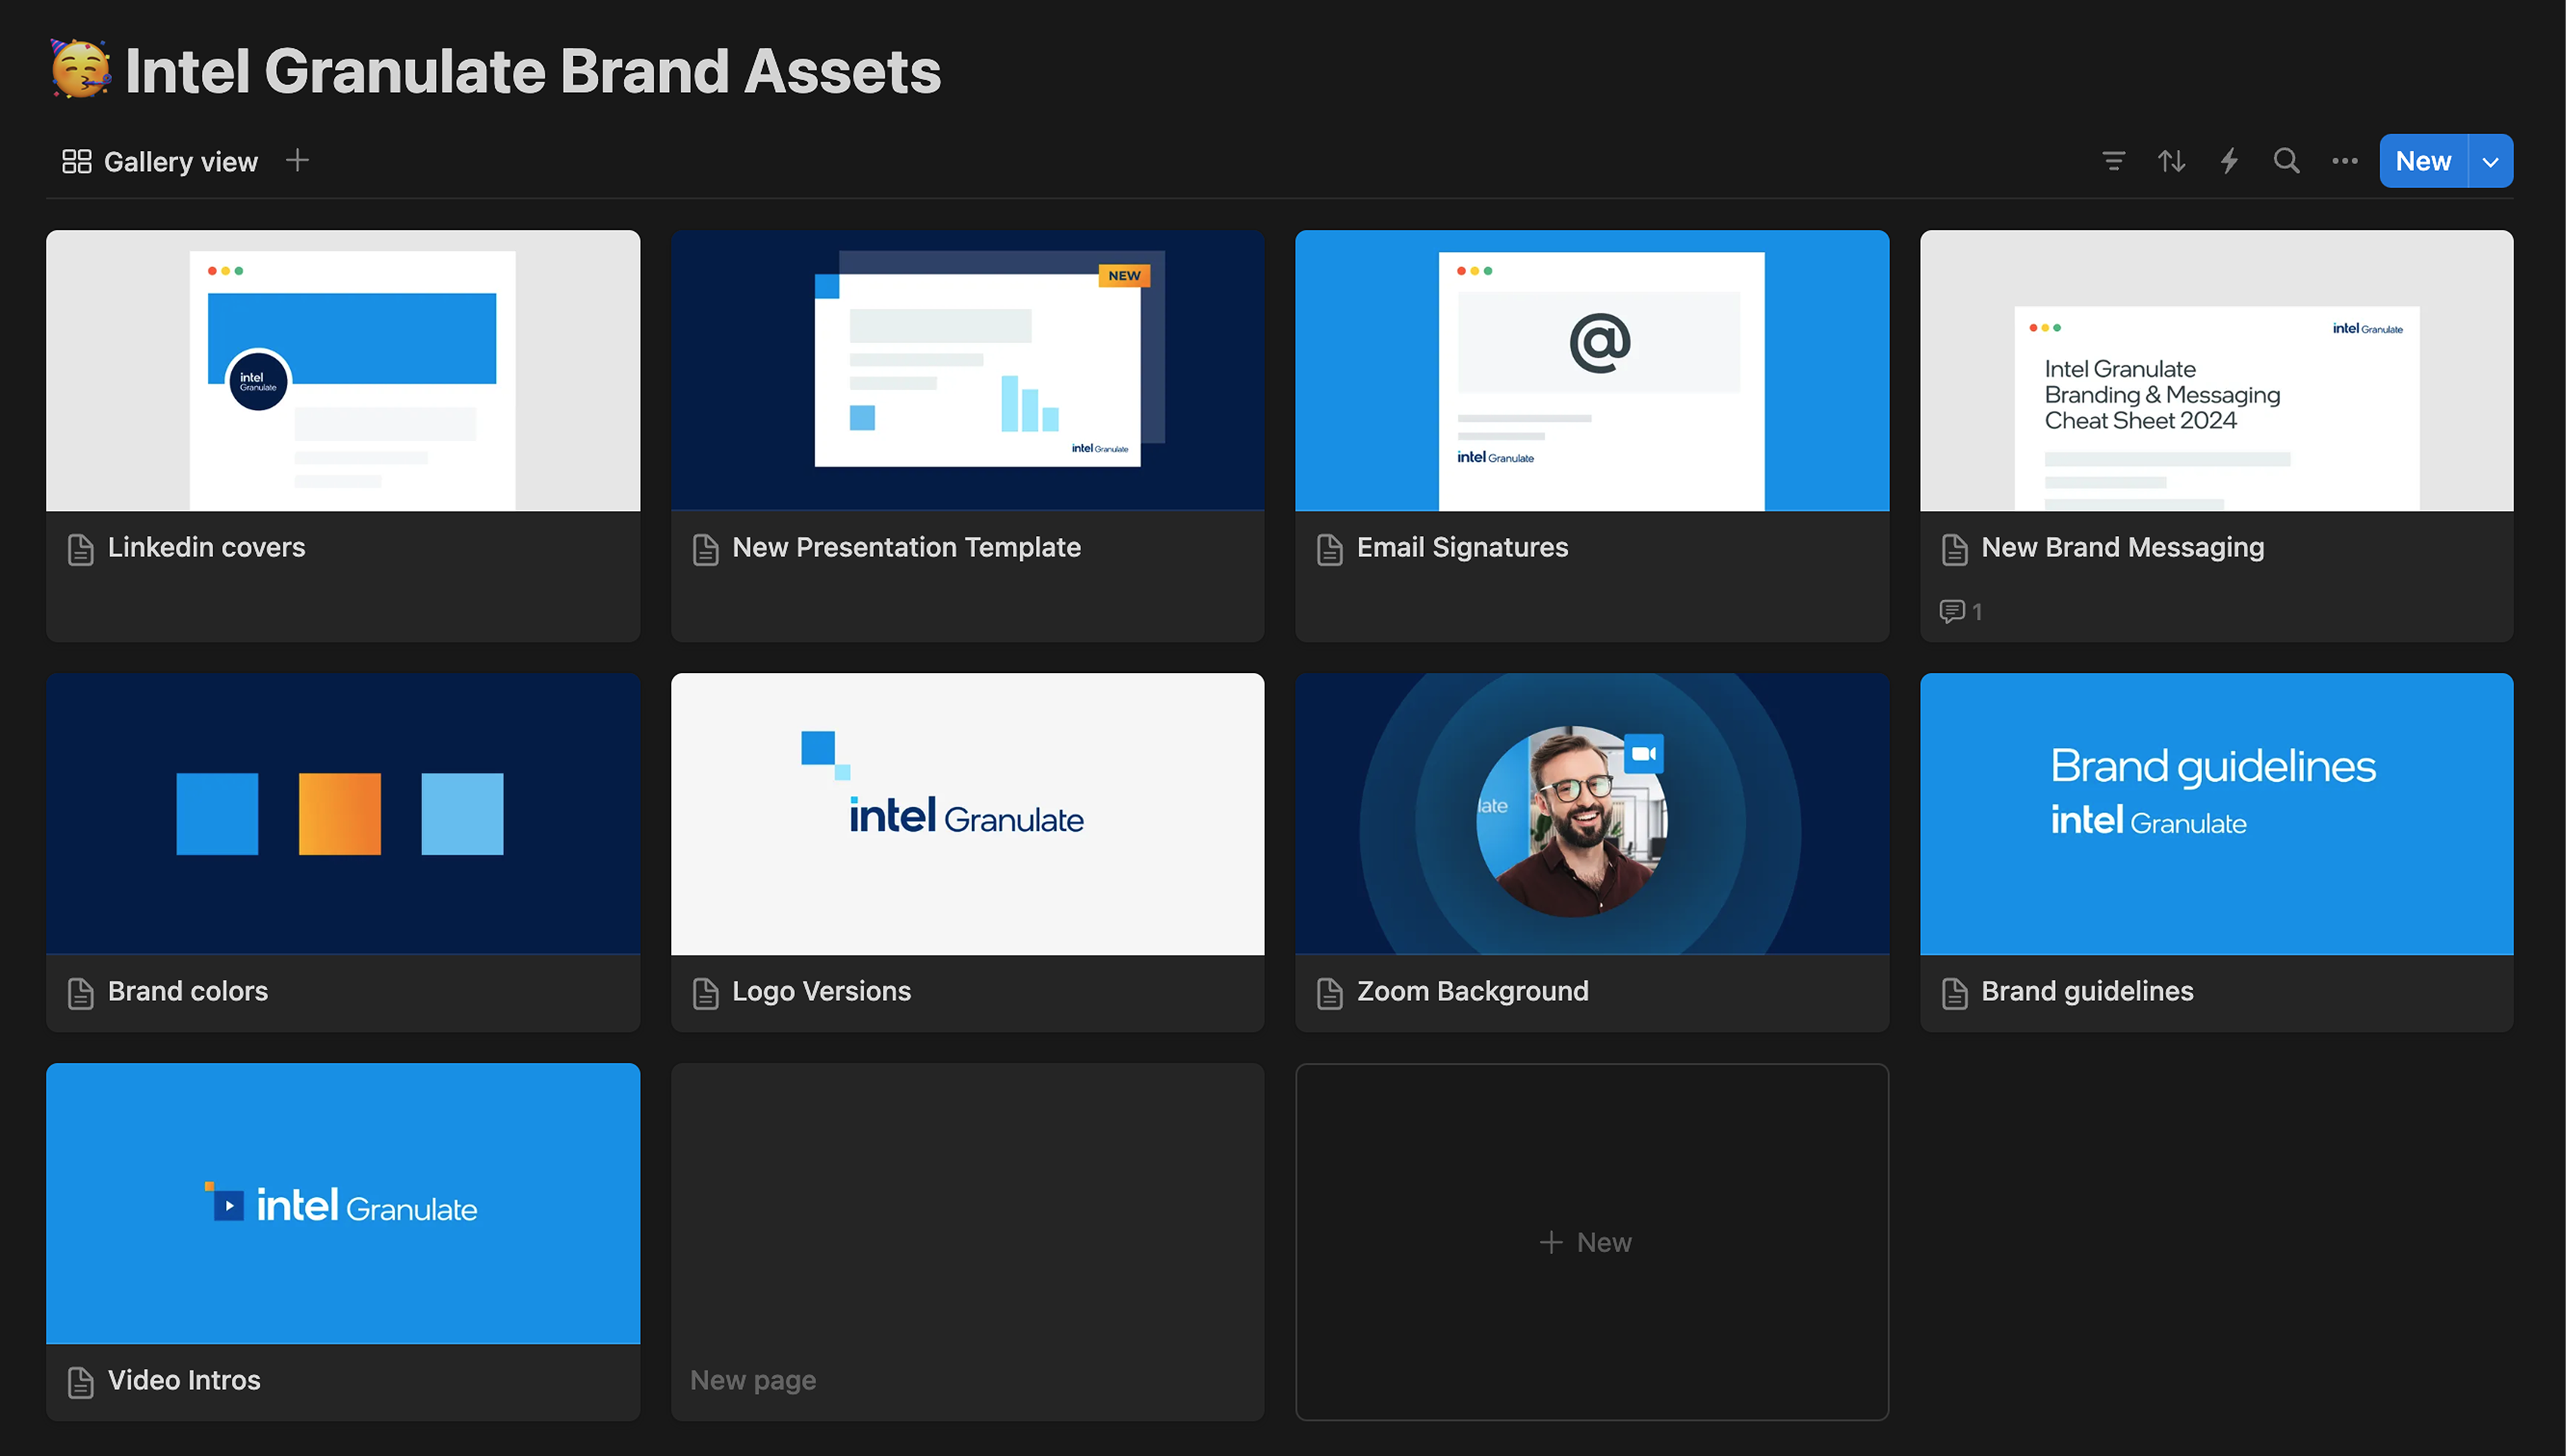Click page icon beside Logo Versions
Image resolution: width=2566 pixels, height=1456 pixels.
[x=705, y=993]
